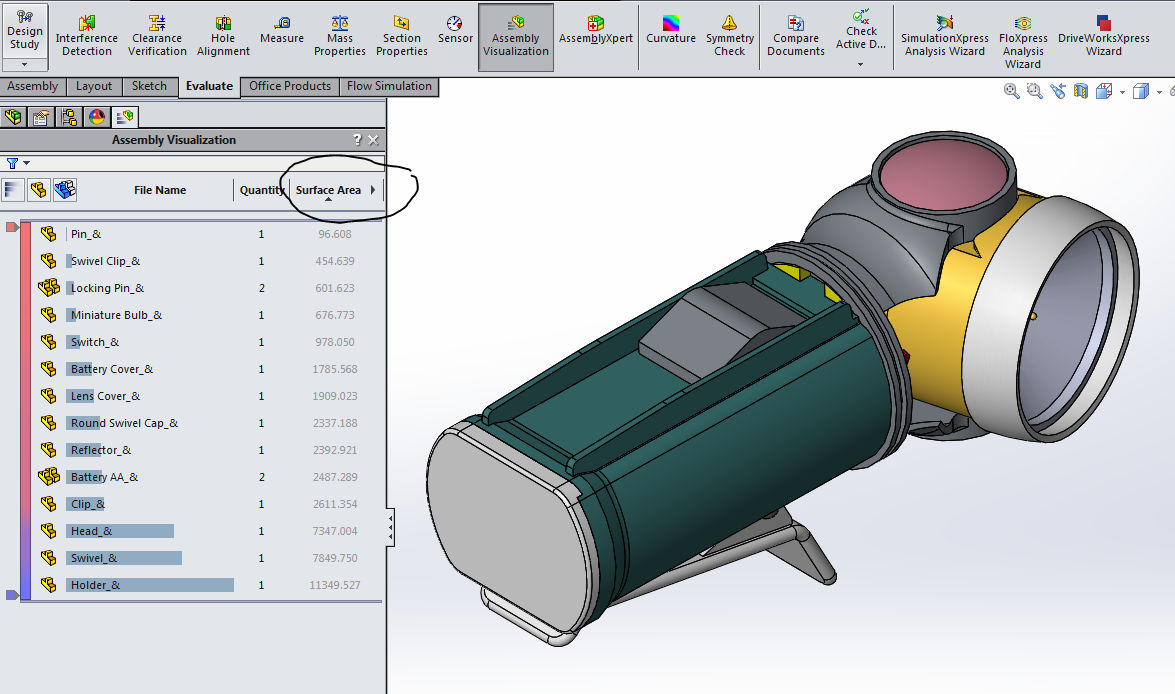Sort by the File Name column header
1175x694 pixels.
160,190
